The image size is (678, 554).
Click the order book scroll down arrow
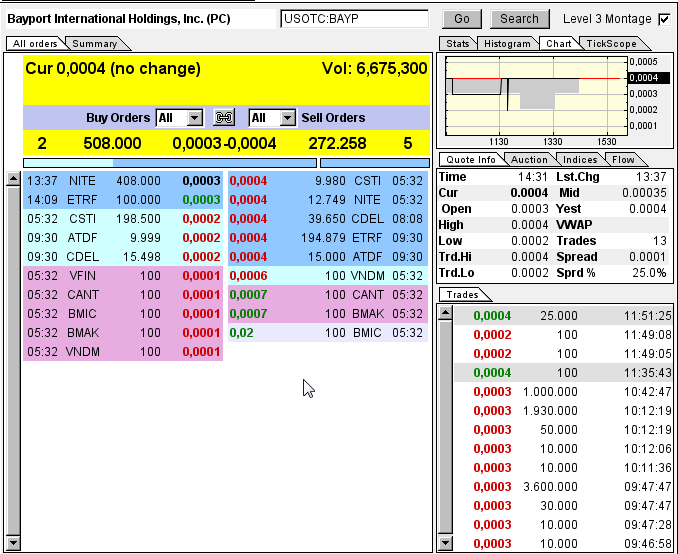tap(13, 542)
